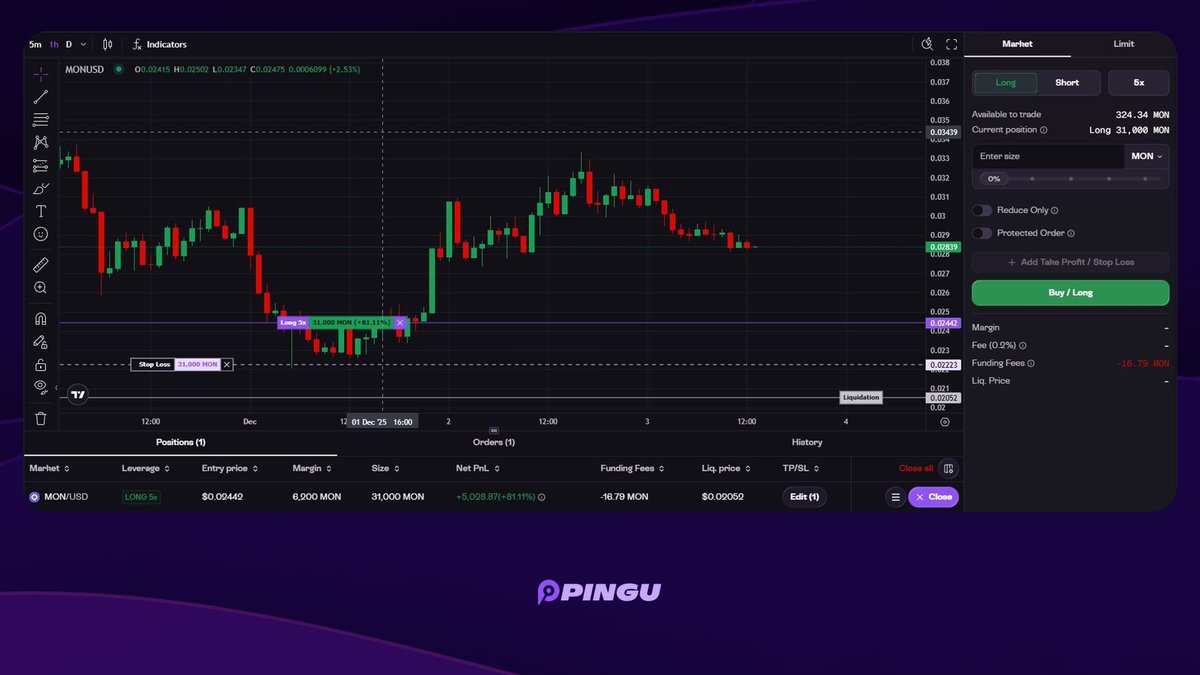Click the purple Close position button

tap(934, 497)
